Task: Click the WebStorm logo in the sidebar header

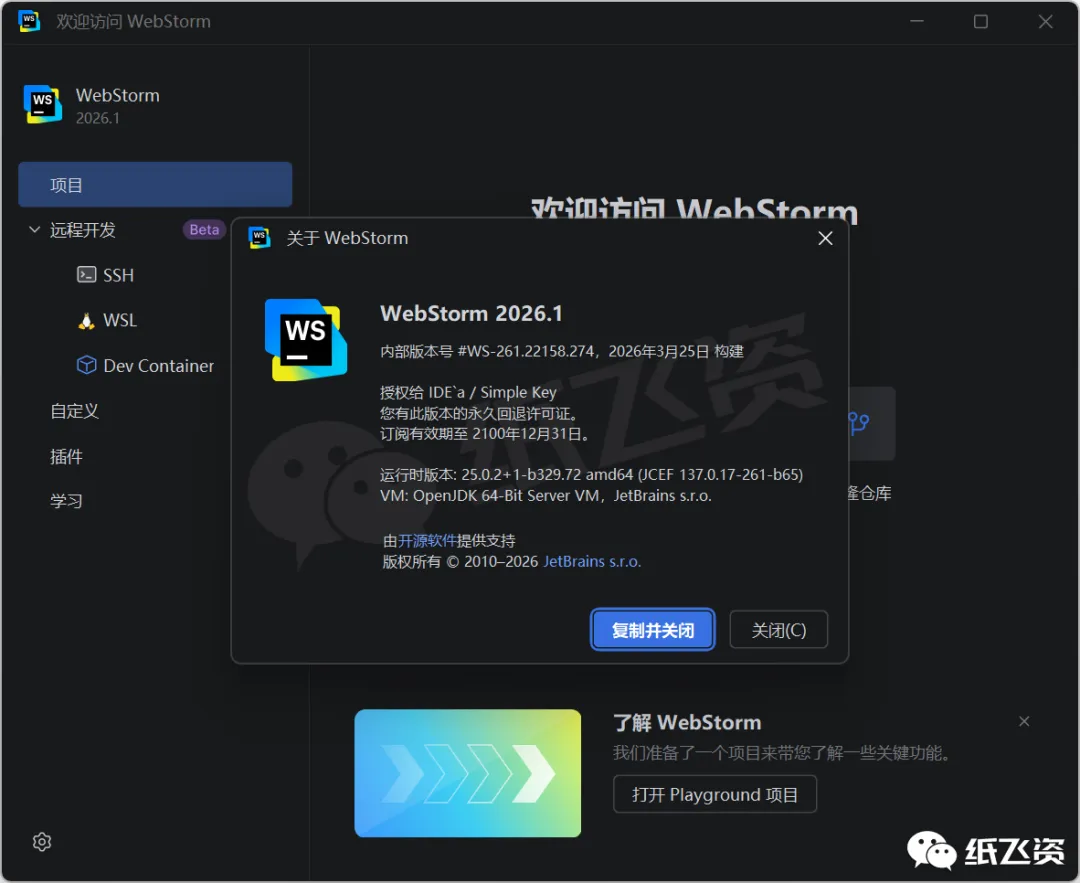Action: 43,104
